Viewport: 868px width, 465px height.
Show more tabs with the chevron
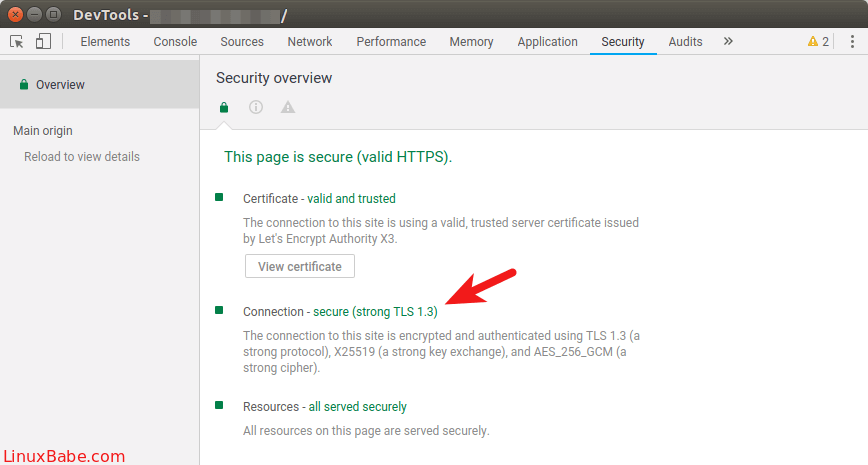(x=728, y=42)
